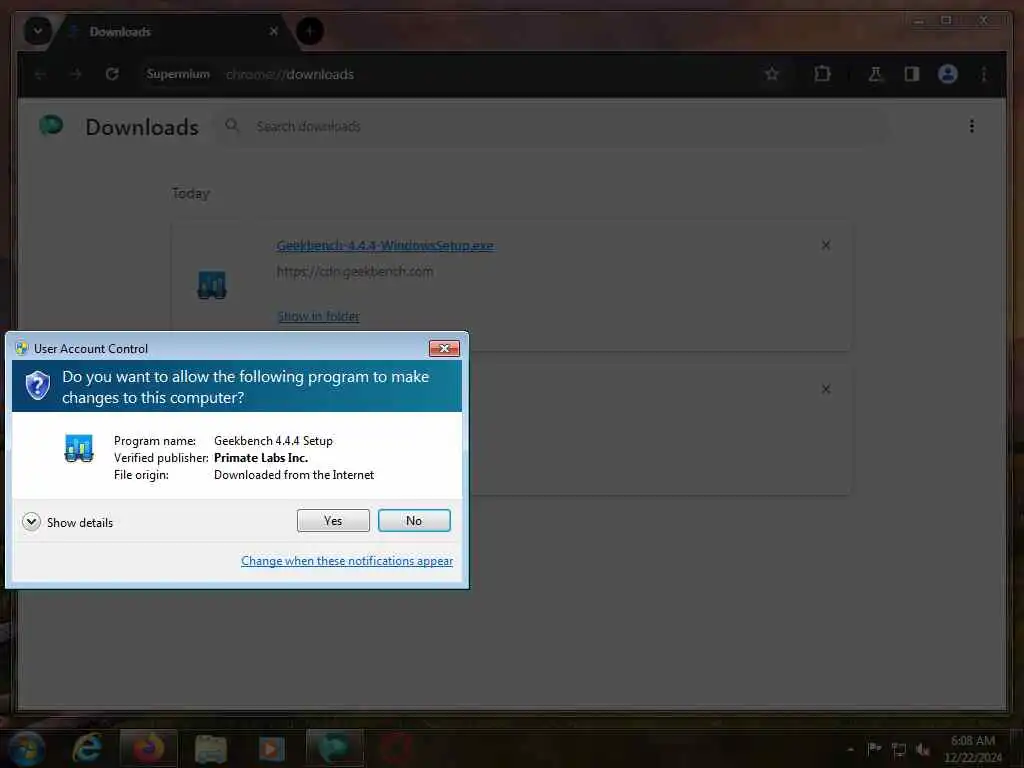Open the Windows Start menu orb
This screenshot has width=1024, height=768.
[26, 748]
